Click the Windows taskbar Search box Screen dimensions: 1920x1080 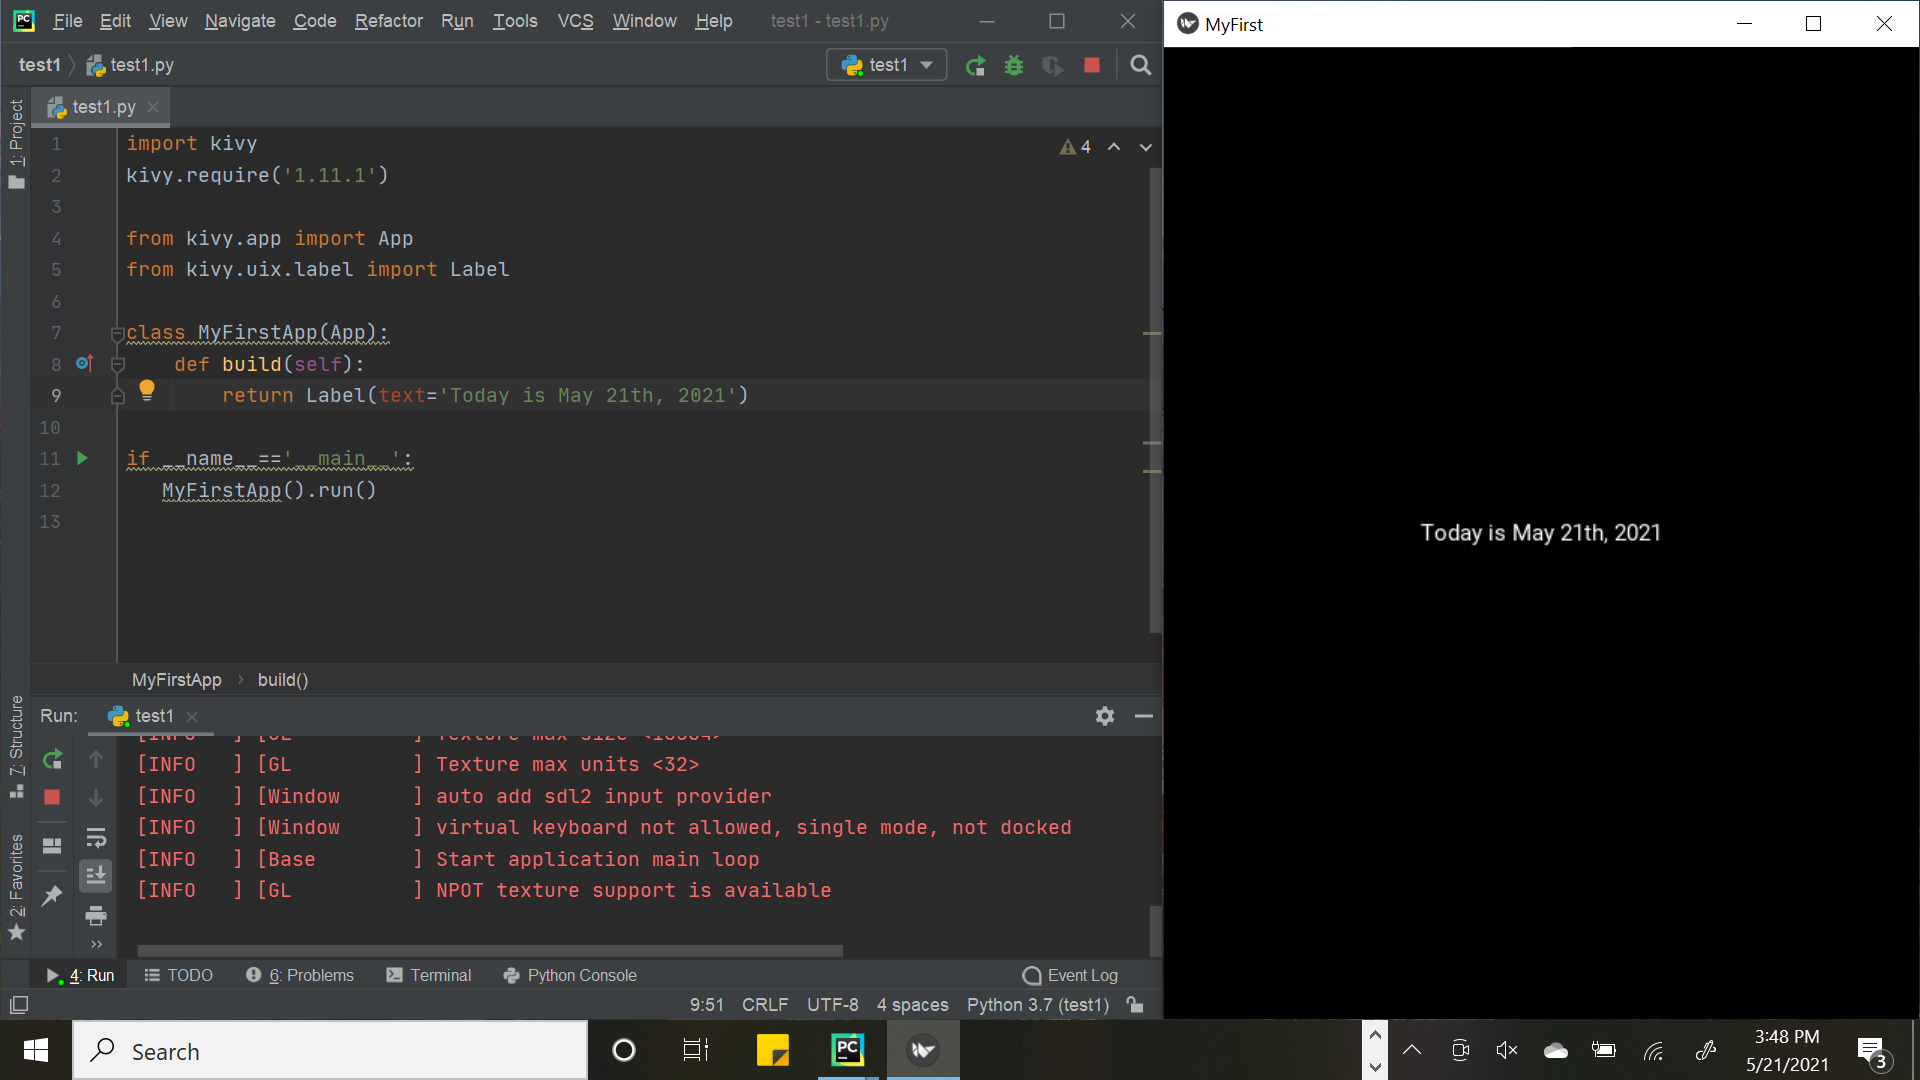[x=330, y=1051]
